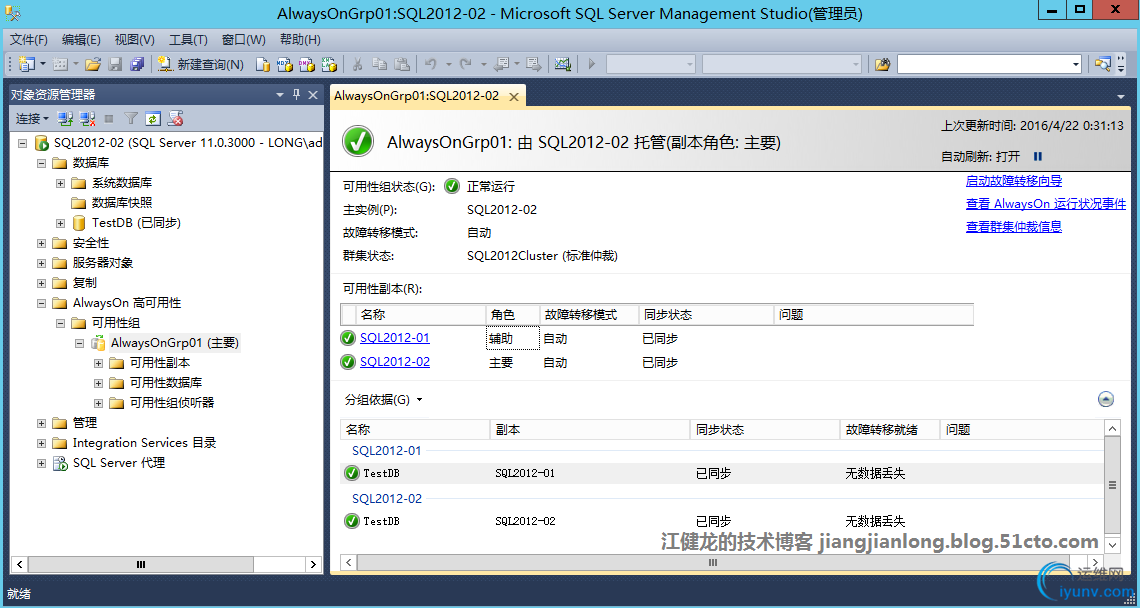Click the script error report icon
Image resolution: width=1140 pixels, height=608 pixels.
tap(175, 118)
